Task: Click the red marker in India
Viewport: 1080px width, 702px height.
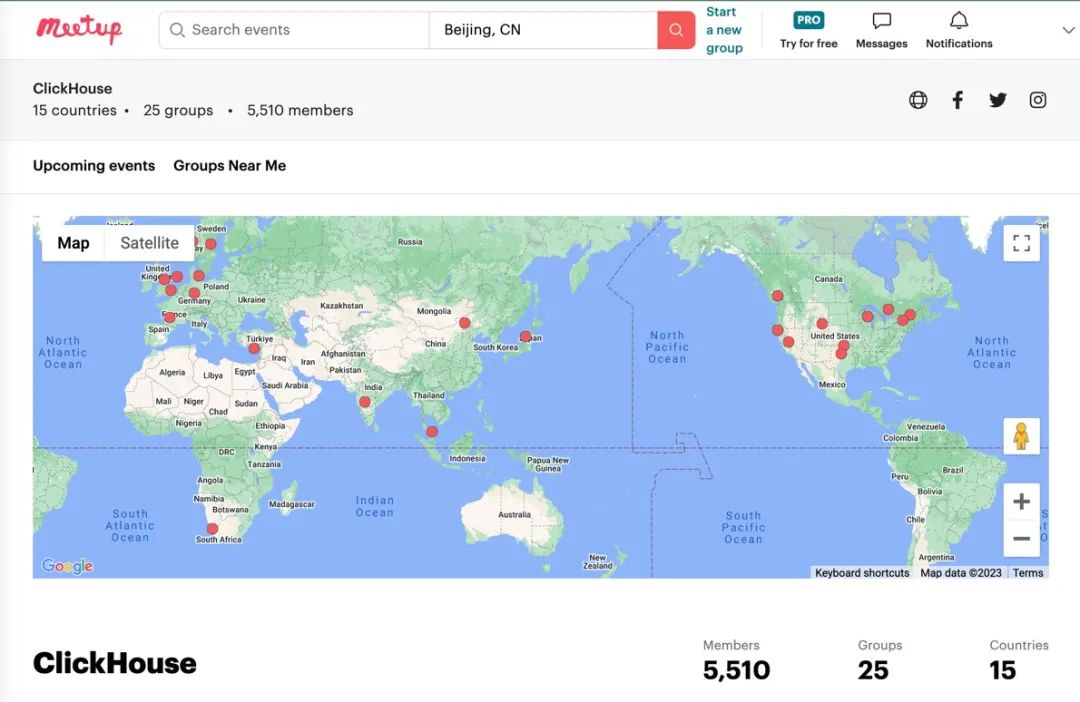Action: pos(364,402)
